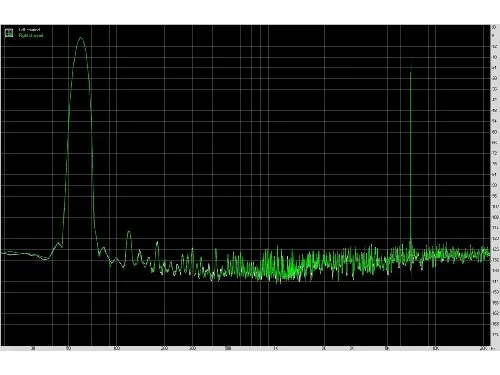Viewport: 500px width, 375px height.
Task: Click the small harmonic peak just right of the 100 gridline
Action: (x=129, y=232)
